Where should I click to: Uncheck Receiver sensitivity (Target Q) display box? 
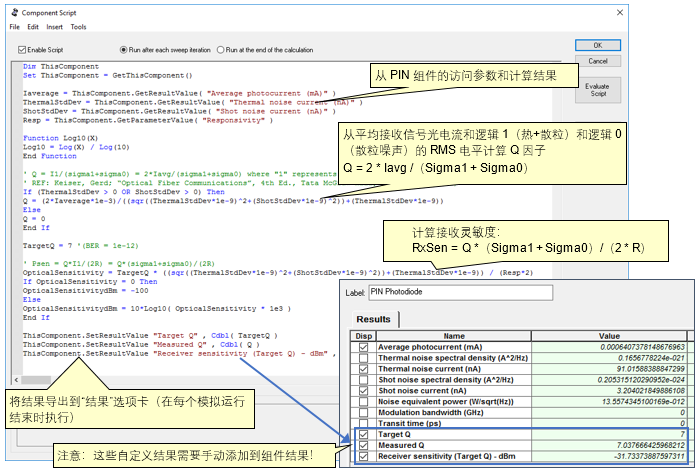coord(364,456)
